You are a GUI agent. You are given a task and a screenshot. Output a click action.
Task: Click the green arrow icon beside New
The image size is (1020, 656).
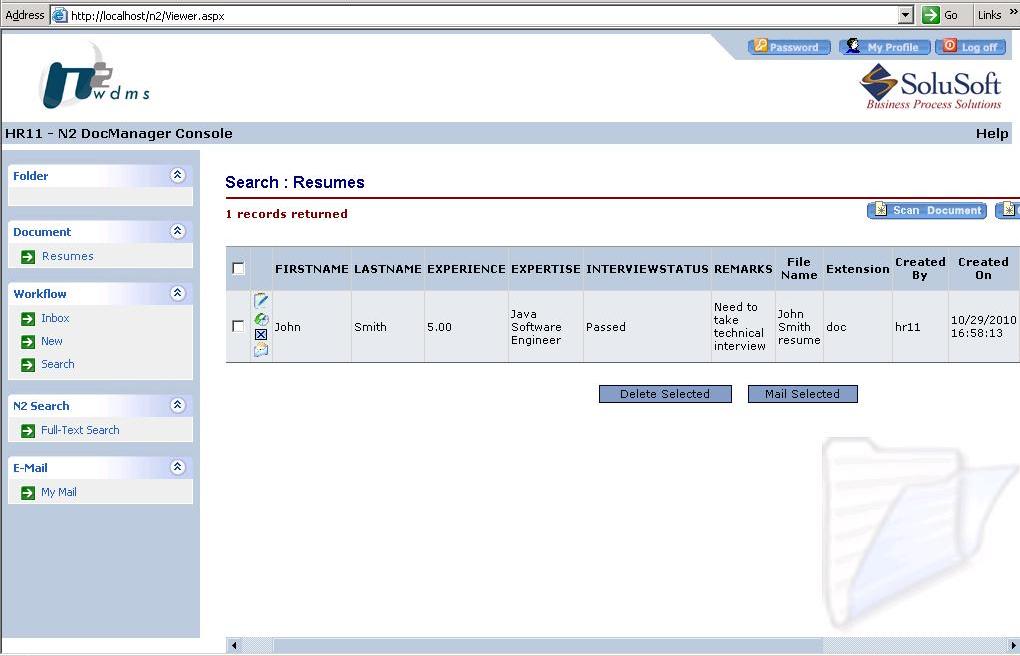coord(28,342)
